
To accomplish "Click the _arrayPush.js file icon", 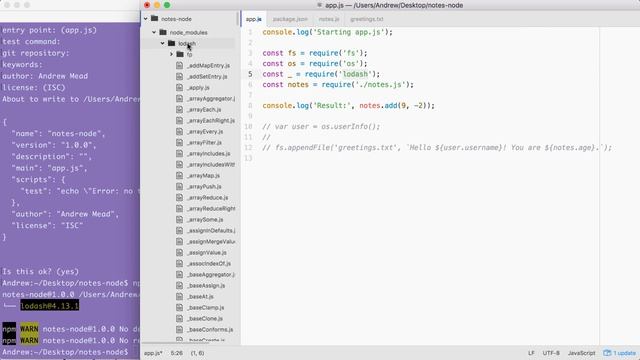I will coord(179,187).
